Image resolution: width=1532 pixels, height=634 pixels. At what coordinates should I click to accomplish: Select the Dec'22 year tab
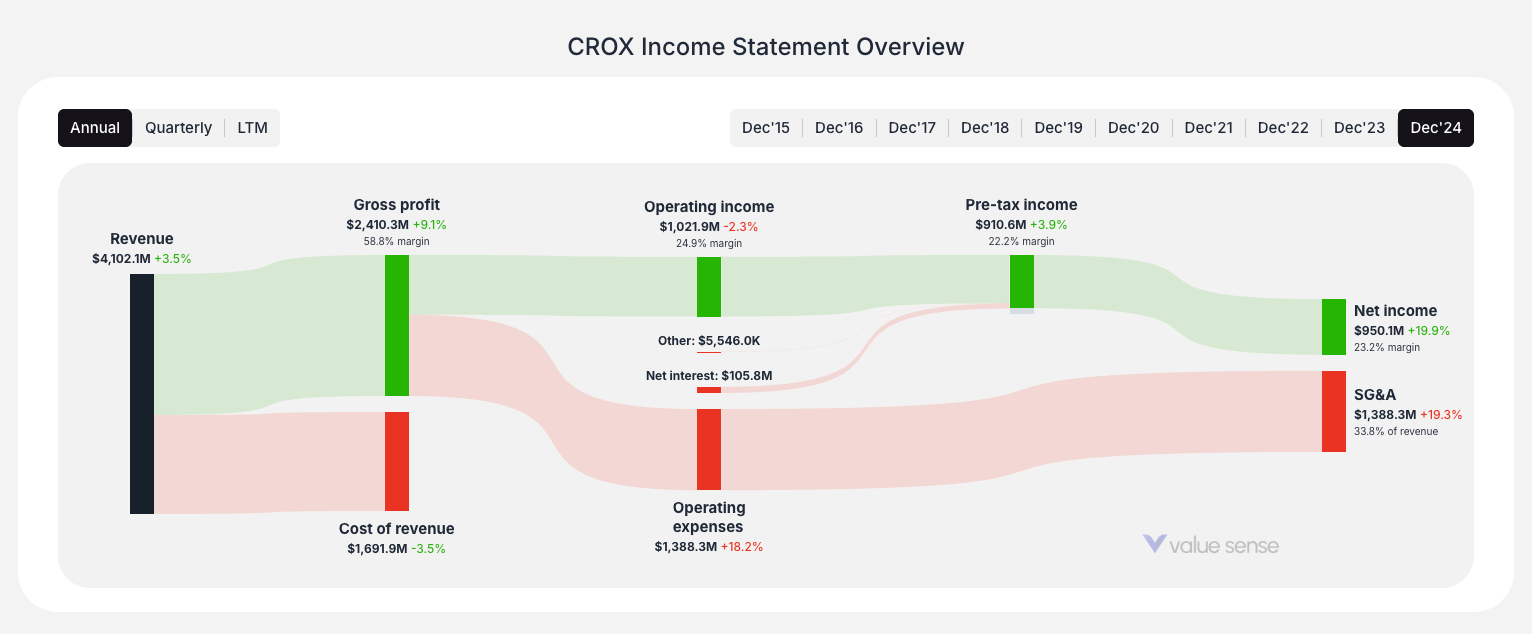click(x=1283, y=128)
